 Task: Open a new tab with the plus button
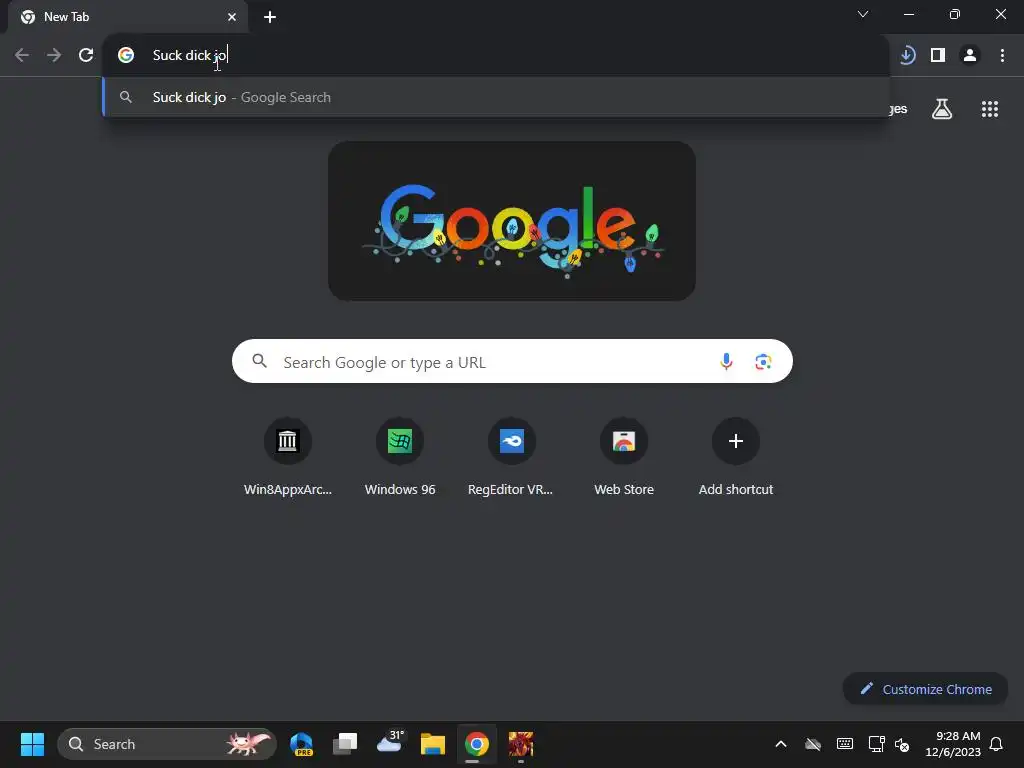coord(270,17)
